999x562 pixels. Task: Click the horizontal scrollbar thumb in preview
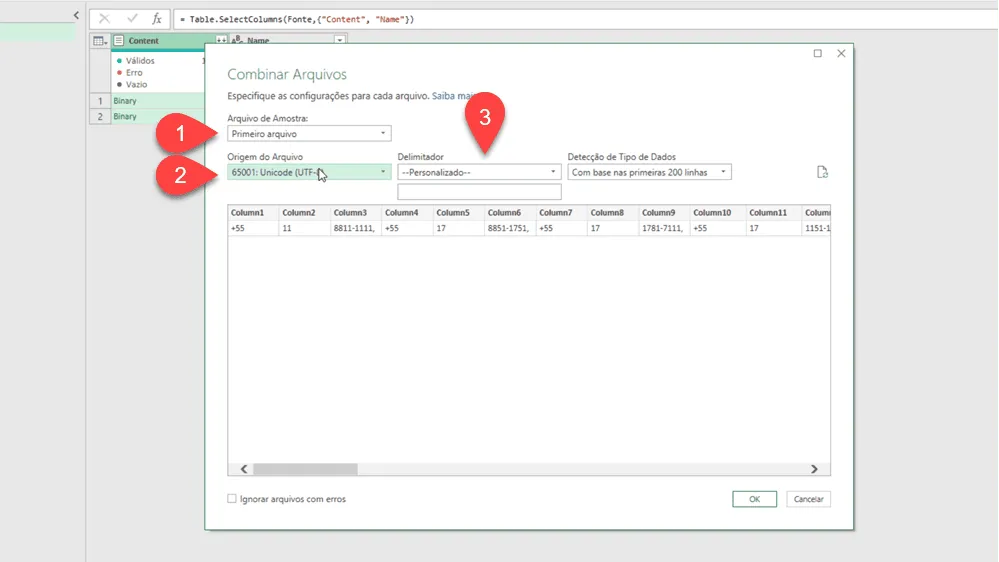pos(305,469)
